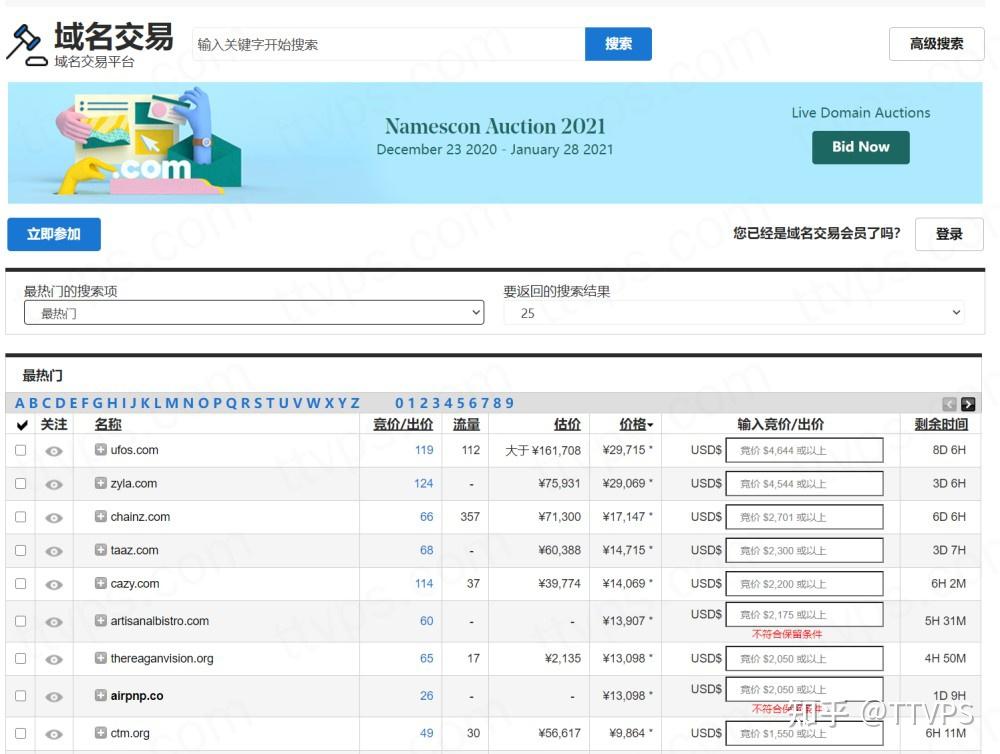Check the checkbox for artisanalbistro.com
Screen dimensions: 1000x754
(20, 621)
